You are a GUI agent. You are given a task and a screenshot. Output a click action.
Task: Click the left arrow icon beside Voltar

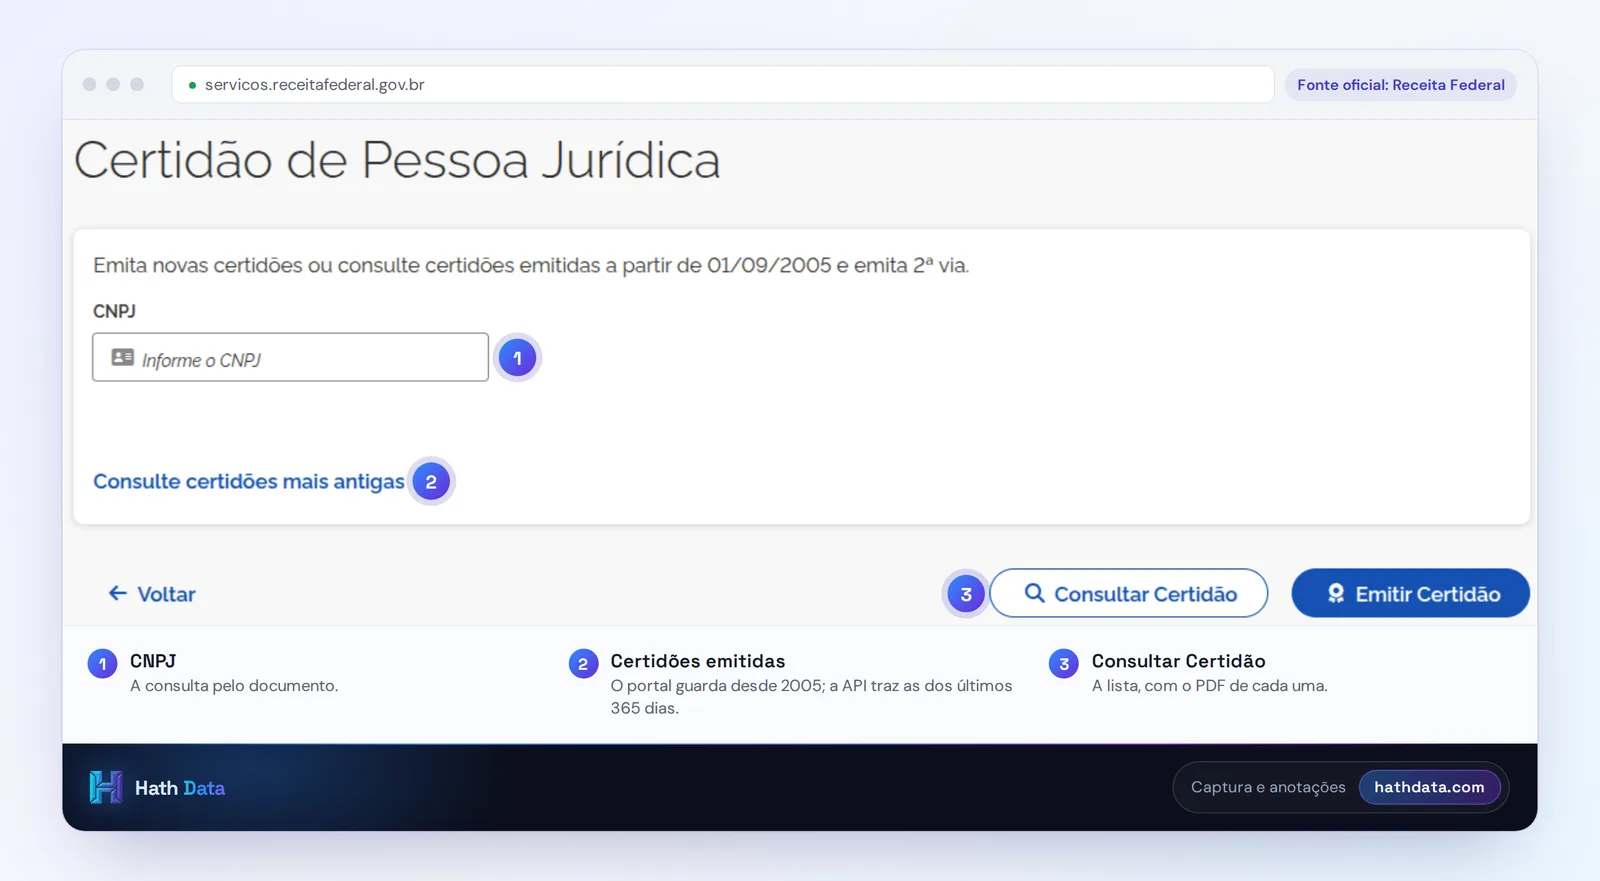coord(118,593)
